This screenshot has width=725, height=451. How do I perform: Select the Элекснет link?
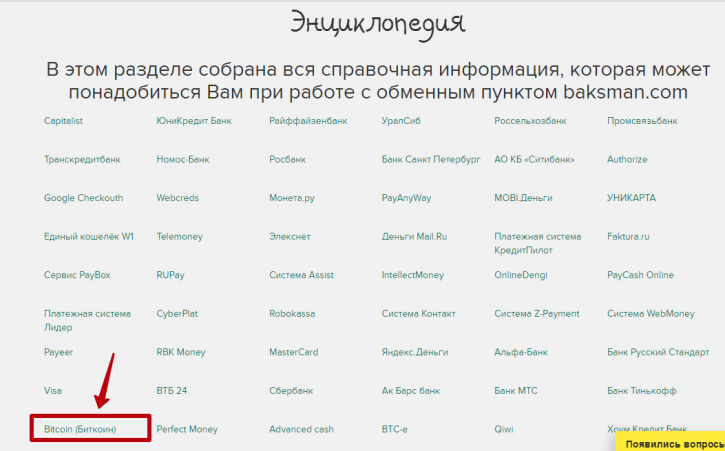(x=289, y=236)
